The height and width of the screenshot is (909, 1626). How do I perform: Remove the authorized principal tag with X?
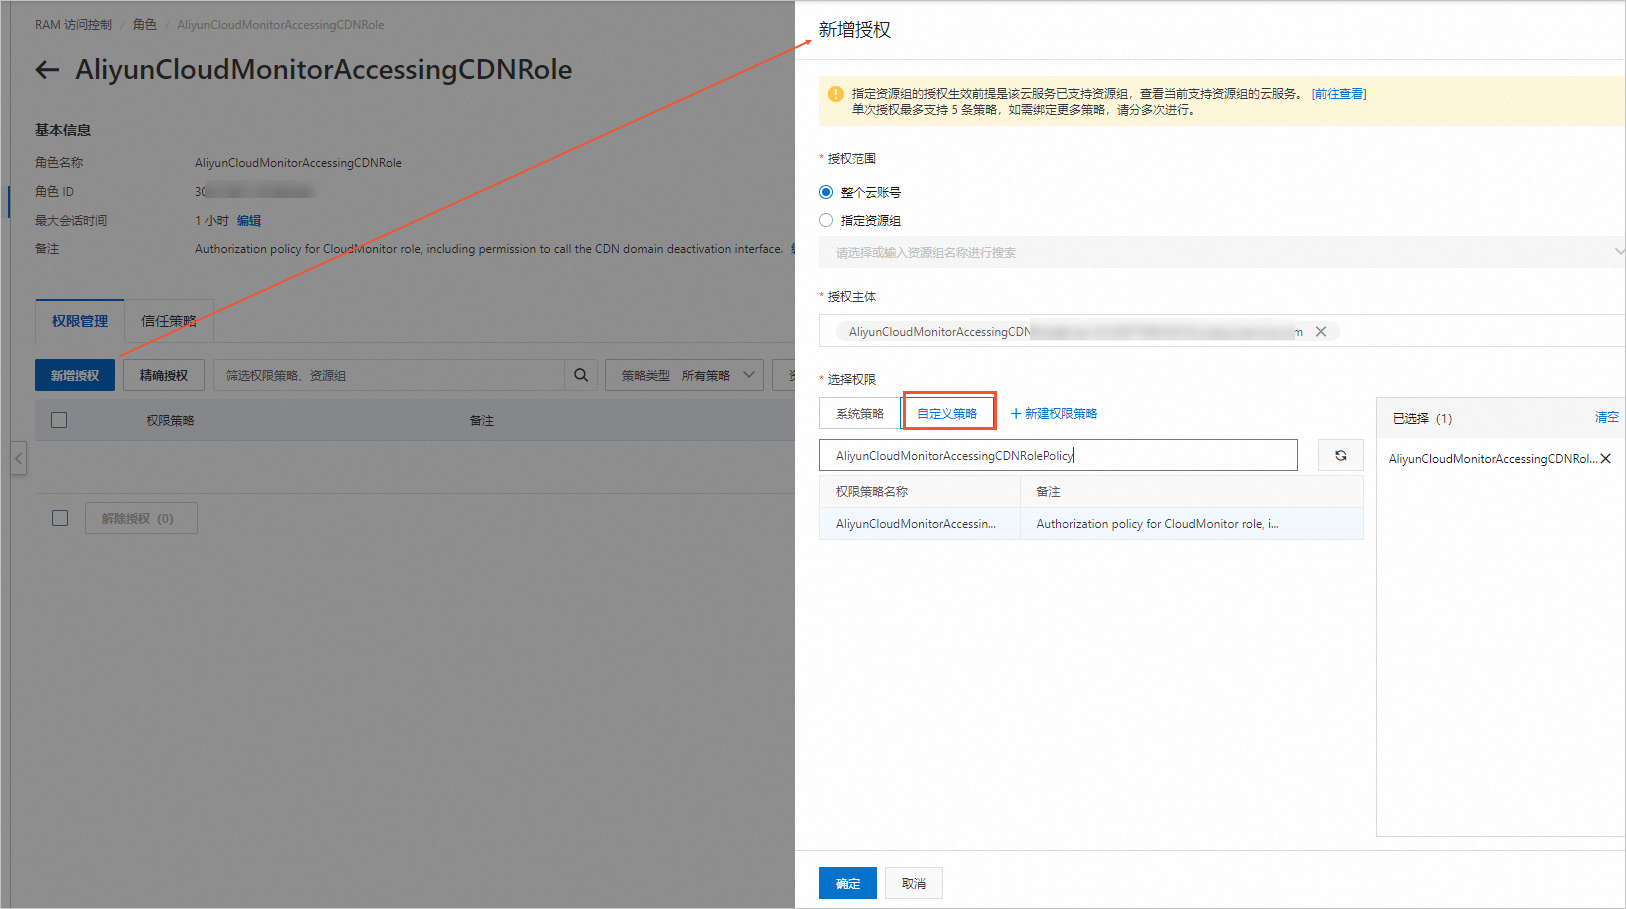click(x=1321, y=332)
